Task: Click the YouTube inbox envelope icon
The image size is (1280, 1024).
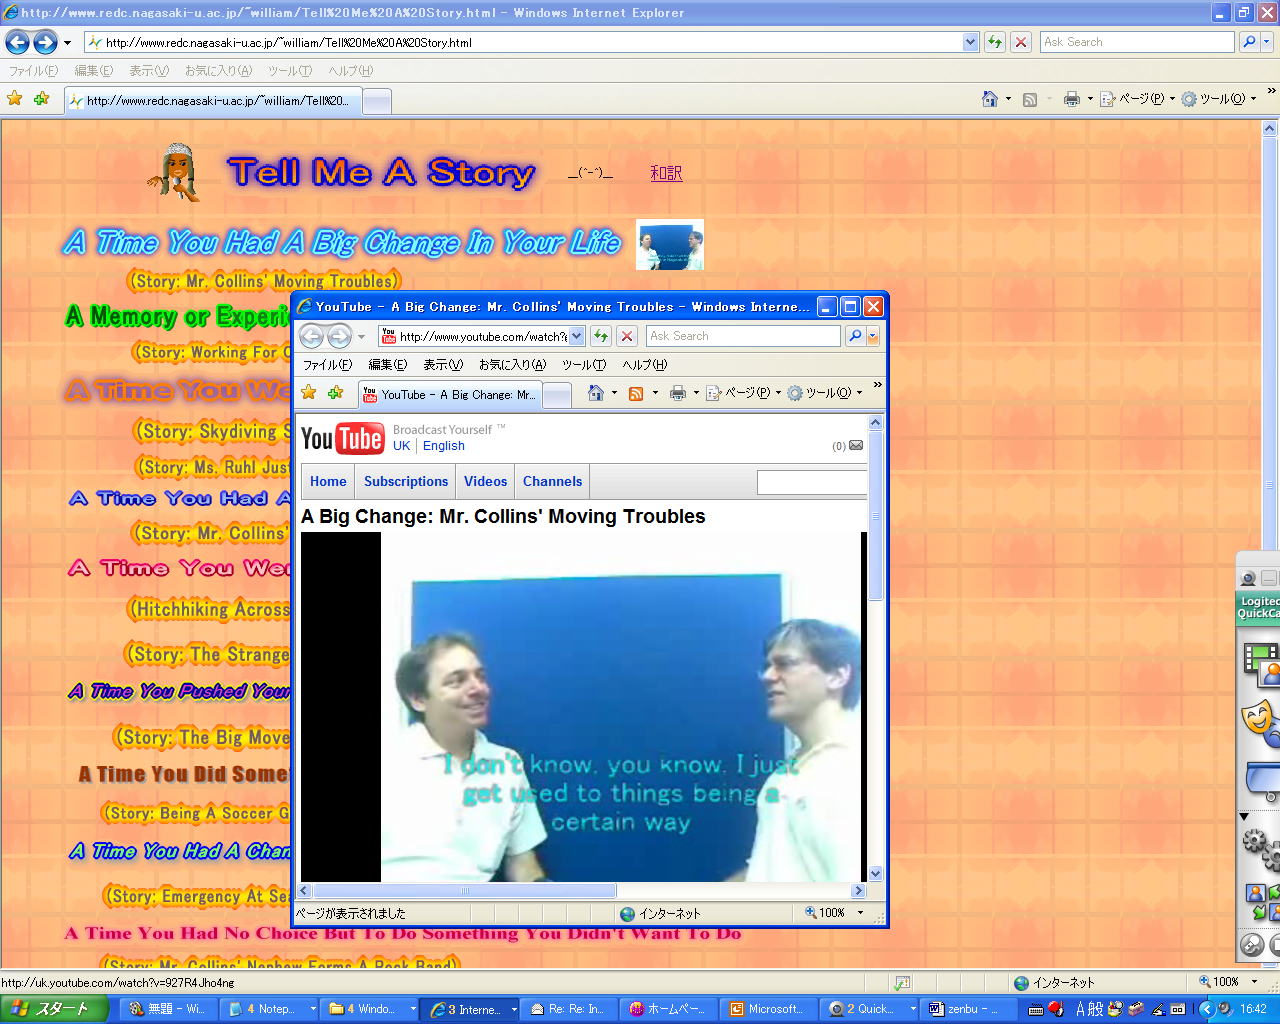Action: click(856, 446)
